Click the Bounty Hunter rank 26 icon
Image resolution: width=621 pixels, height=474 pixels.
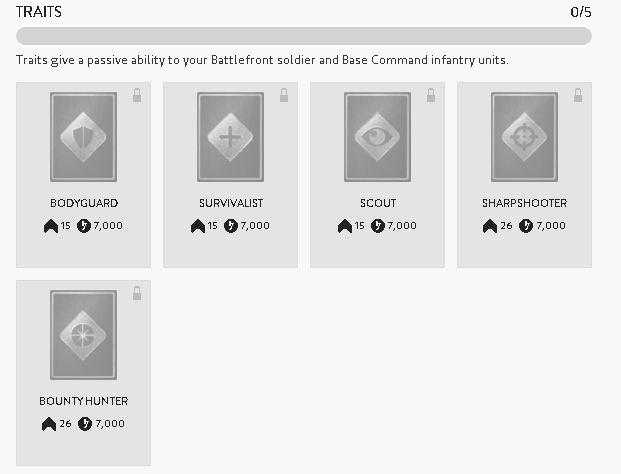pos(49,424)
